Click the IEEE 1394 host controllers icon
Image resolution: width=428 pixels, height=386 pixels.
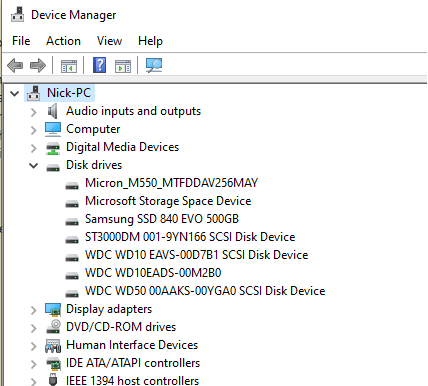(53, 380)
